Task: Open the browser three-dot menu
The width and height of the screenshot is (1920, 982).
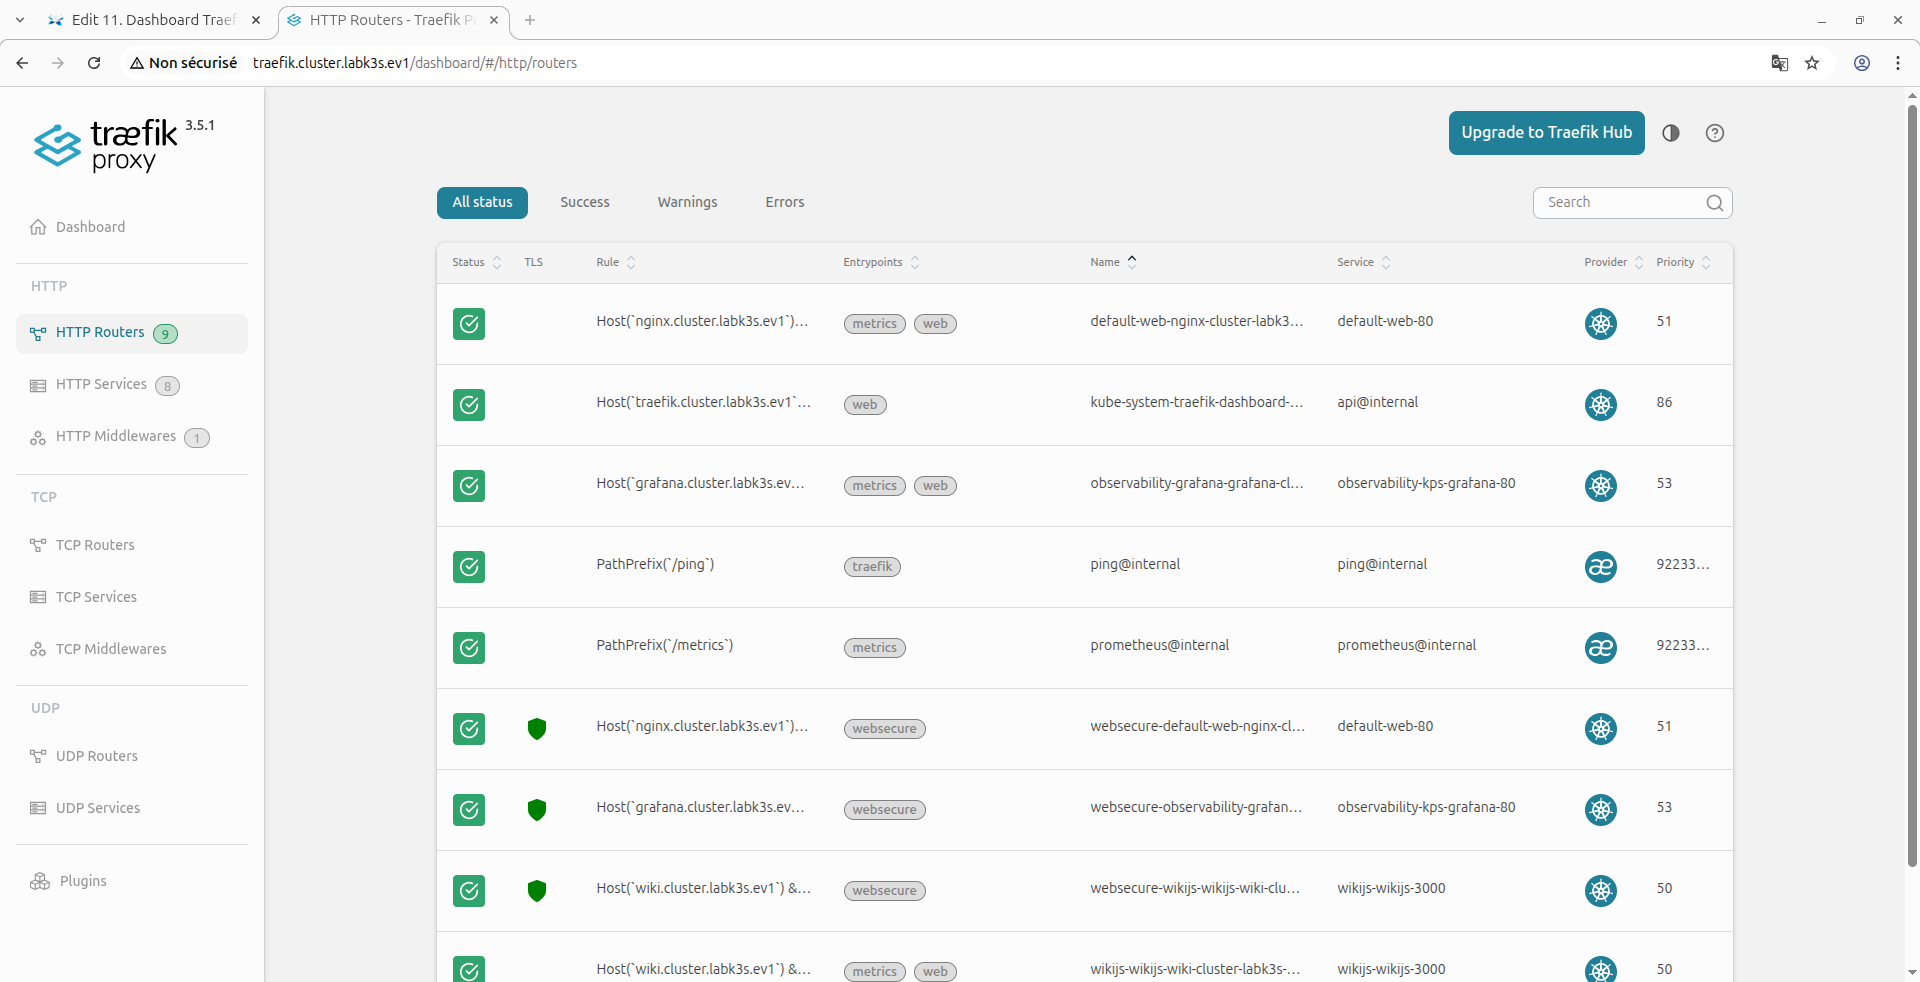Action: 1898,63
